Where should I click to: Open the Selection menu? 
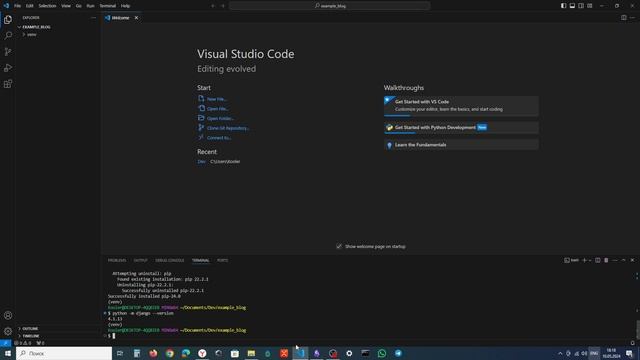(47, 6)
